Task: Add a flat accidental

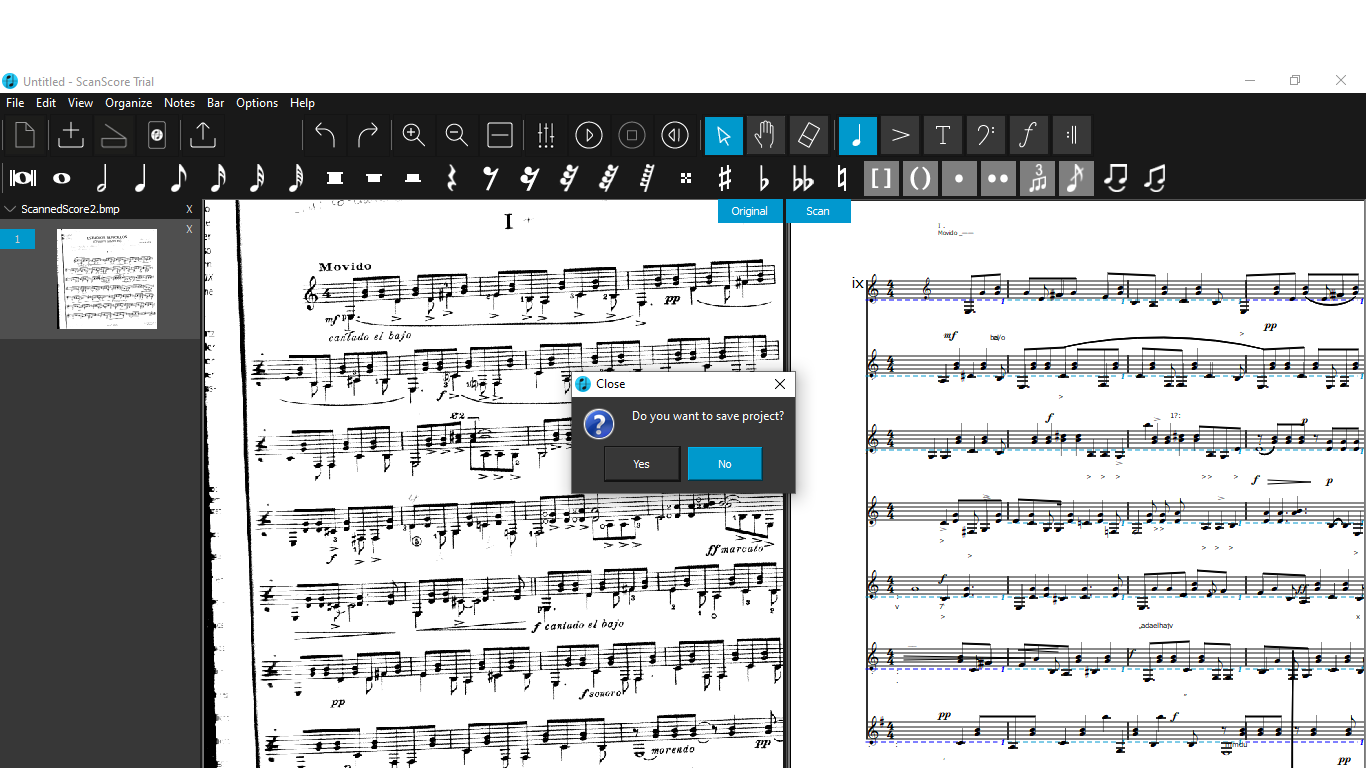Action: 764,178
